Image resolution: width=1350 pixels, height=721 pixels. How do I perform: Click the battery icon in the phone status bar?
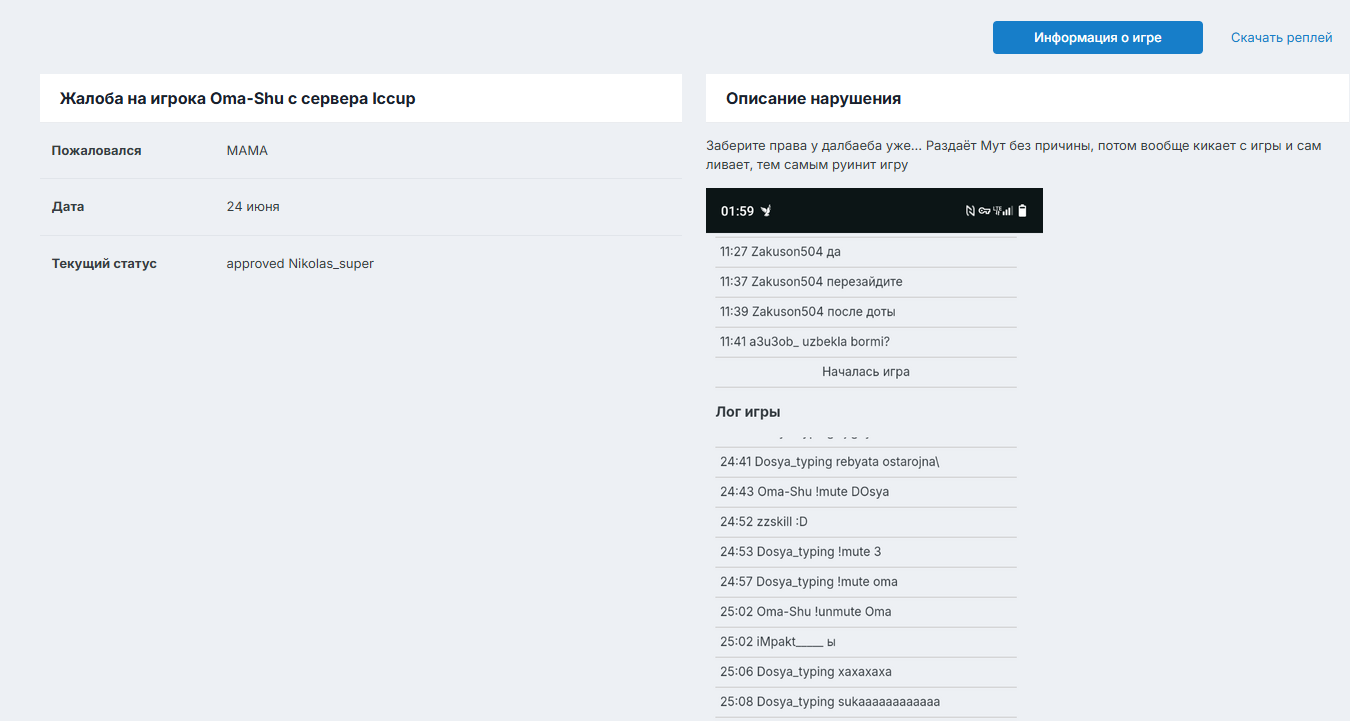[1022, 211]
